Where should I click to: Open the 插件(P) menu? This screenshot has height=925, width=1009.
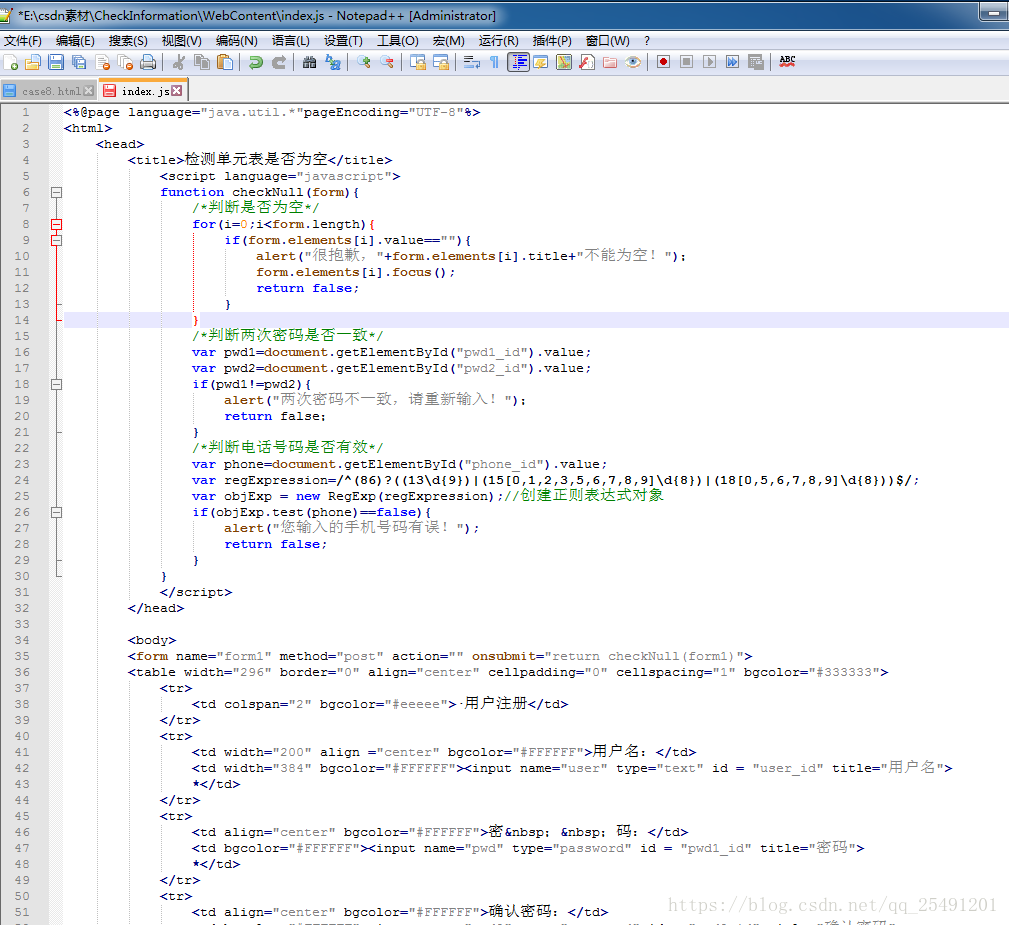552,41
